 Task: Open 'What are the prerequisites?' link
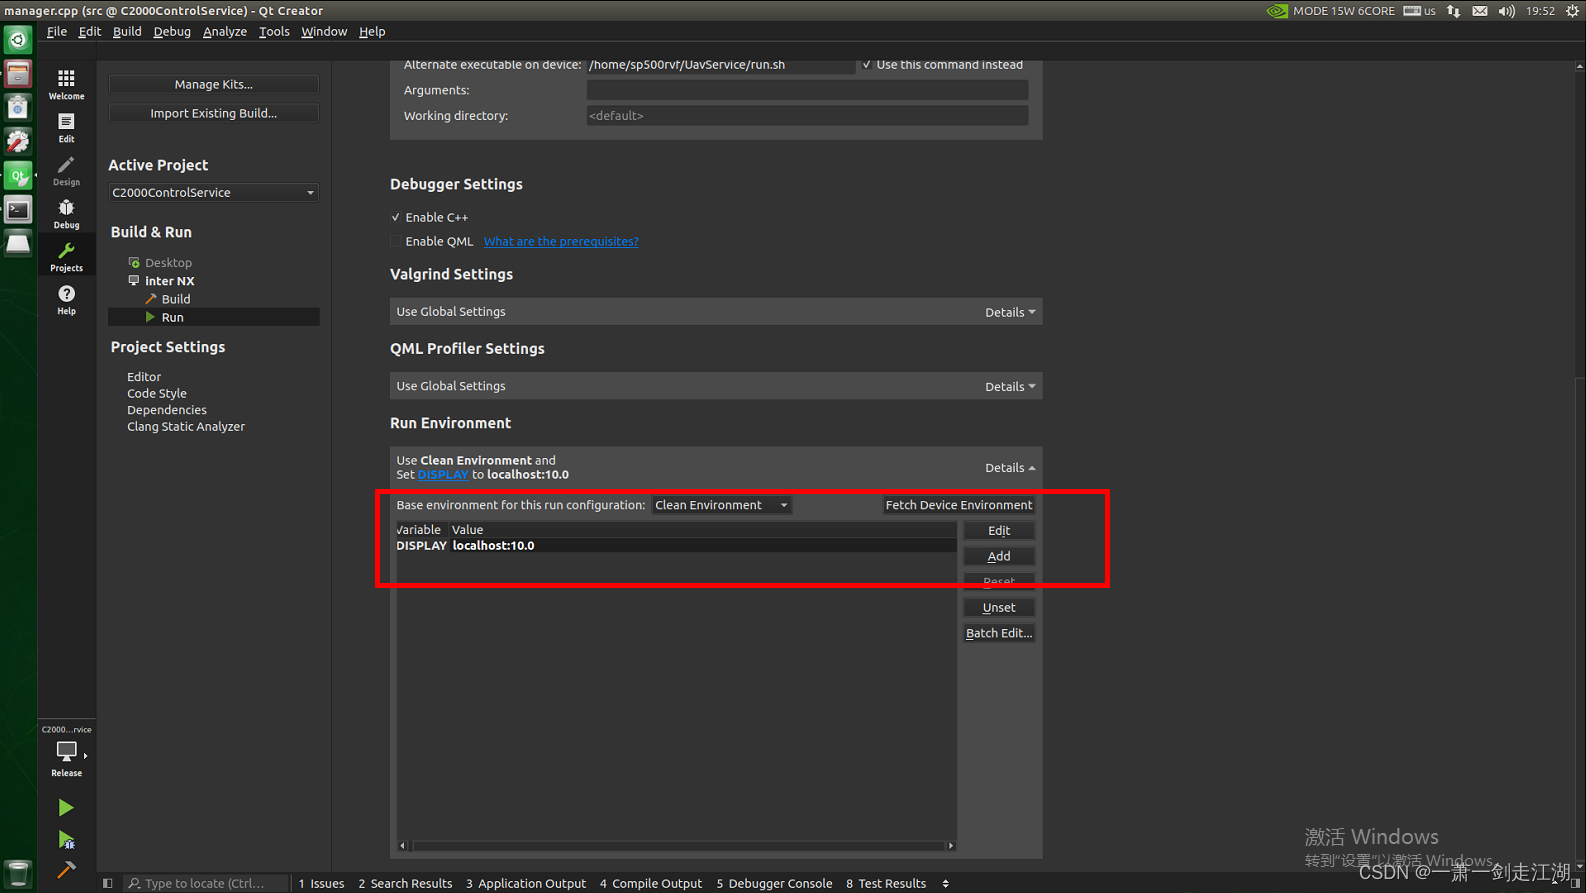561,241
